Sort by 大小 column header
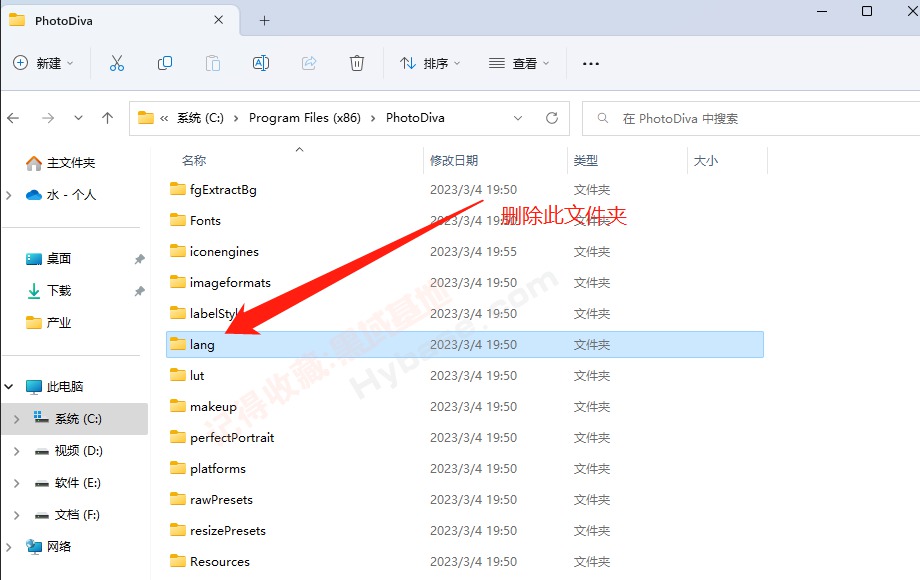This screenshot has height=580, width=920. [705, 161]
